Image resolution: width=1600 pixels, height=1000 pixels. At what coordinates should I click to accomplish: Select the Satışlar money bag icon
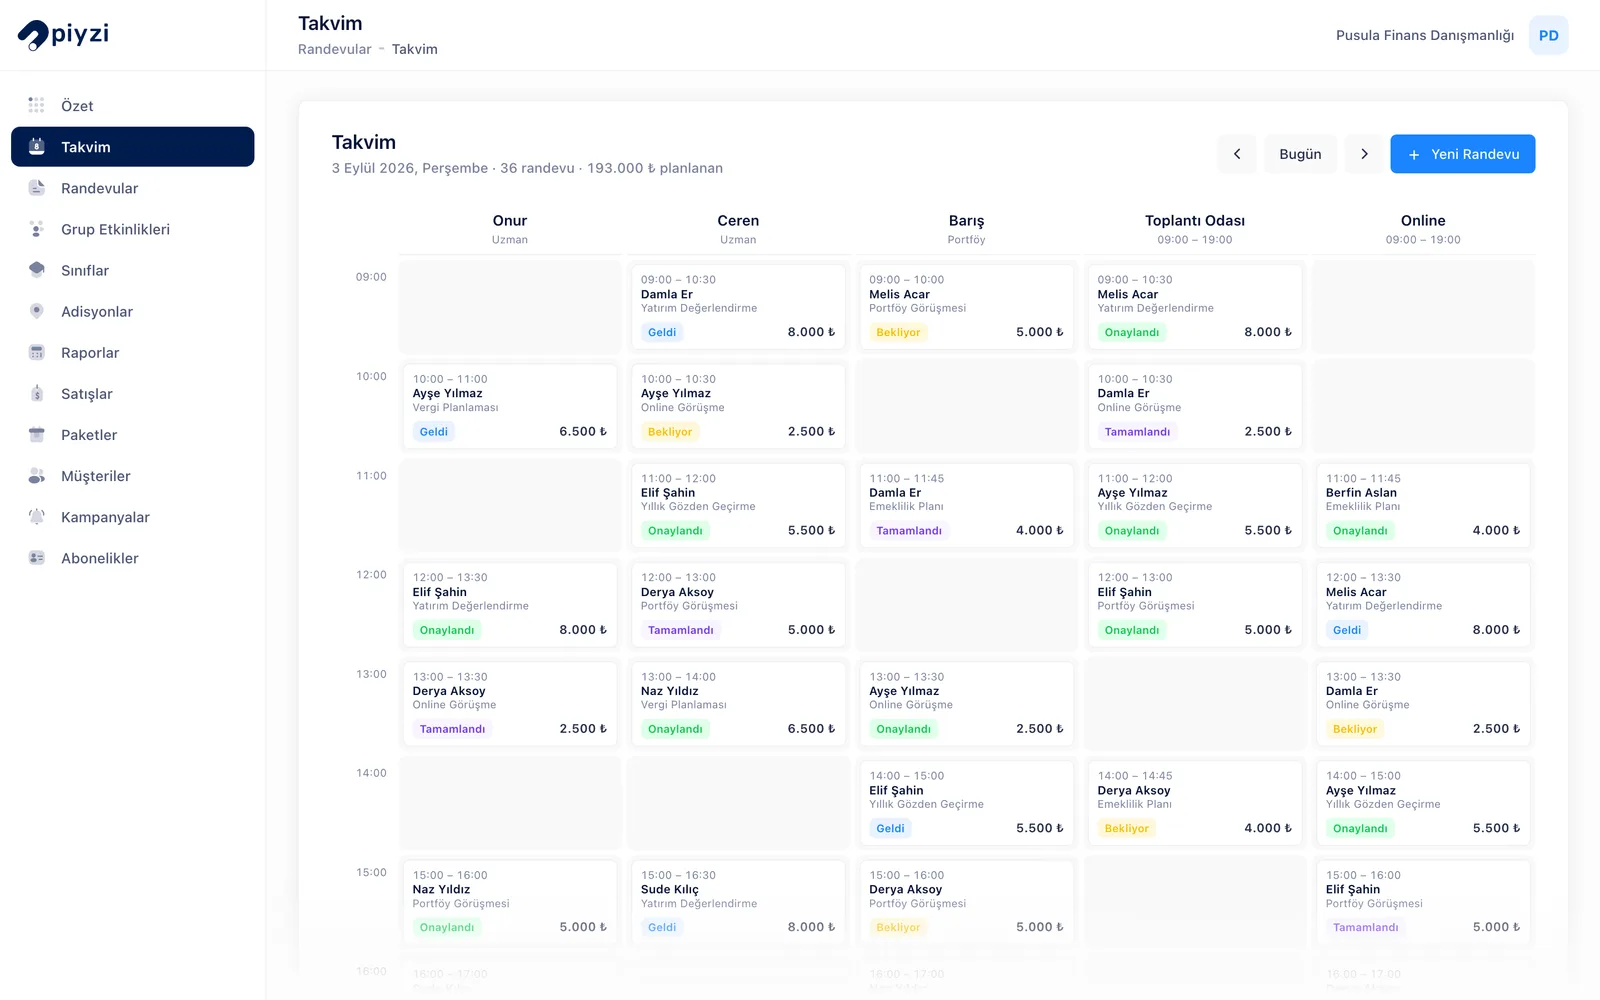click(x=37, y=394)
